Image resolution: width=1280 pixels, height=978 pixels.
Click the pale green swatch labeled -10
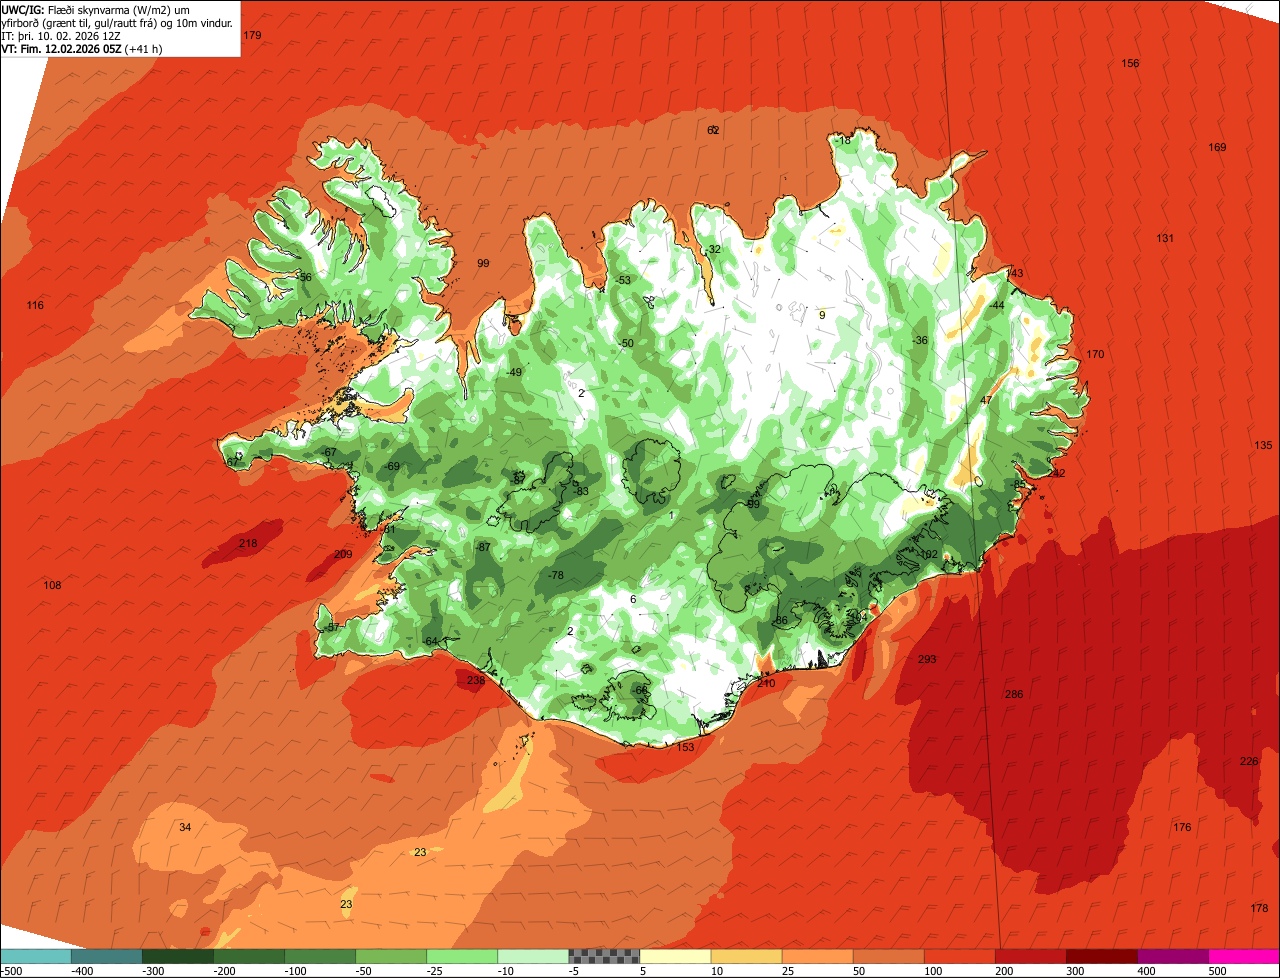pos(533,956)
